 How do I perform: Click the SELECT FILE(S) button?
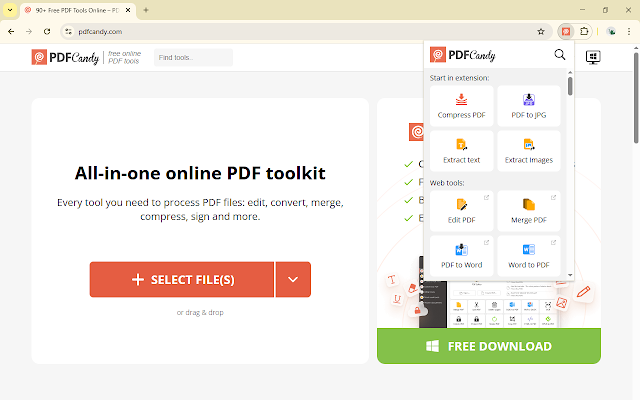(x=182, y=280)
